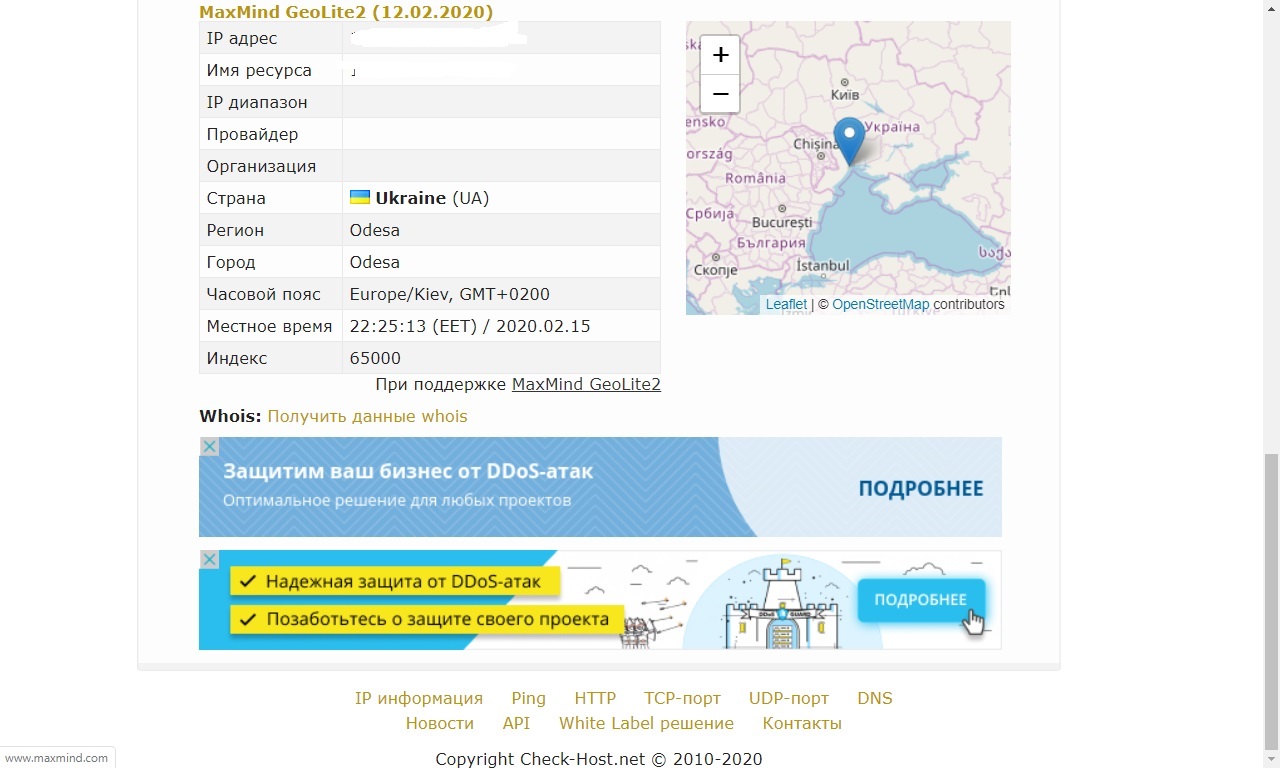Image resolution: width=1280 pixels, height=768 pixels.
Task: Click the vertical scrollbar thumb
Action: [x=1271, y=600]
